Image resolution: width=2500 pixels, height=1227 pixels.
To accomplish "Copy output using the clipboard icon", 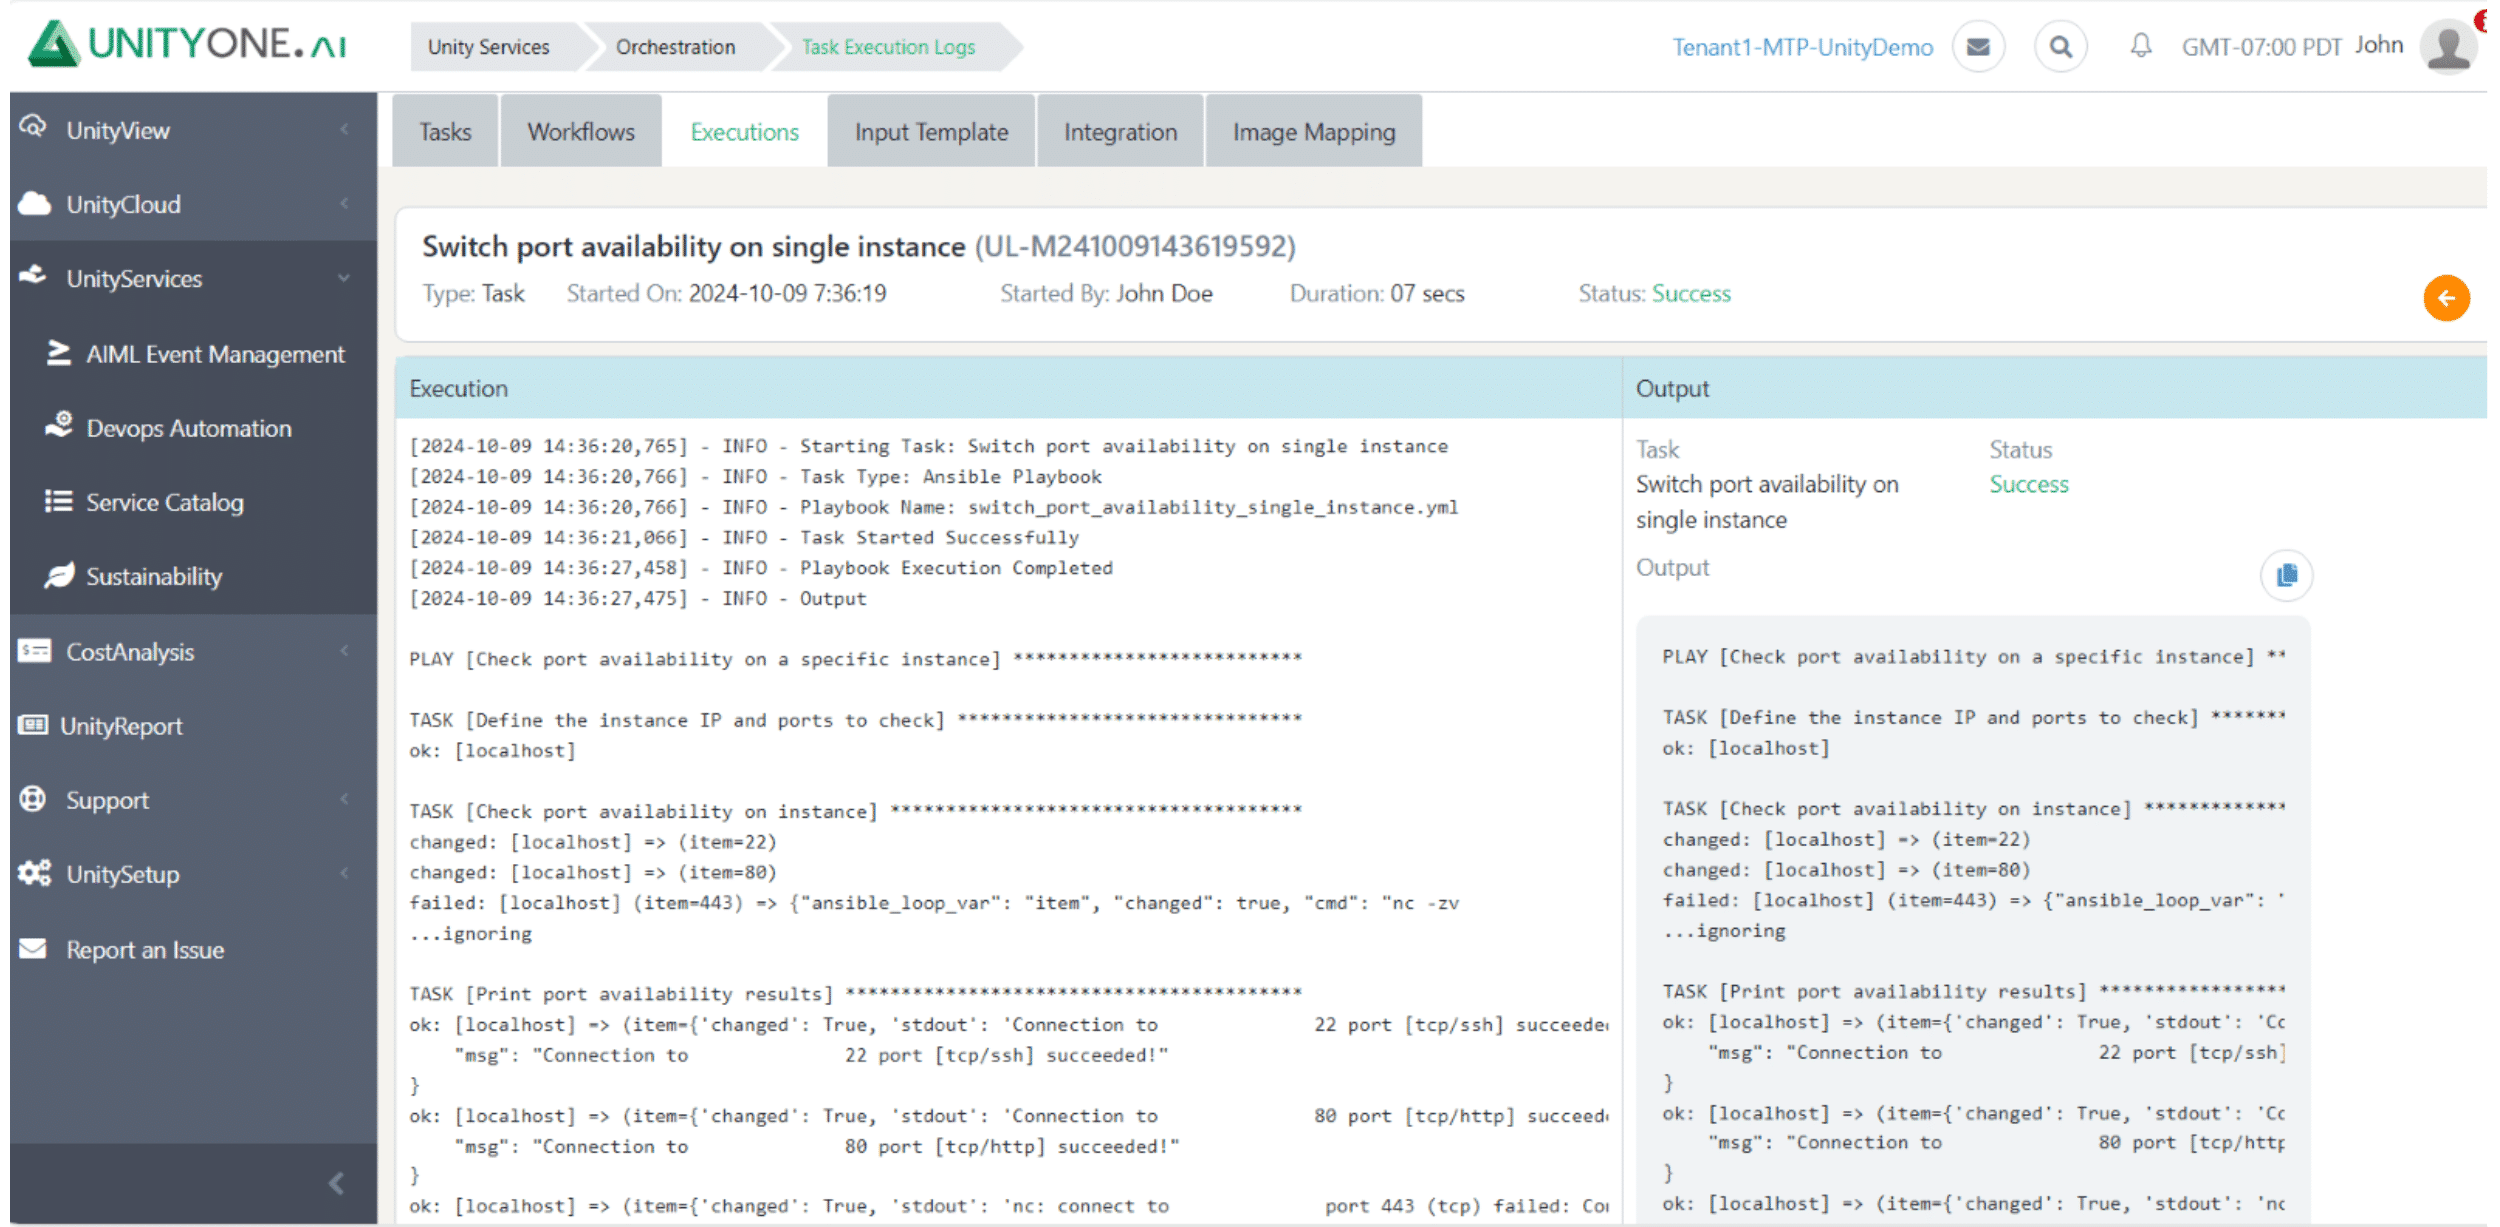I will (2286, 575).
